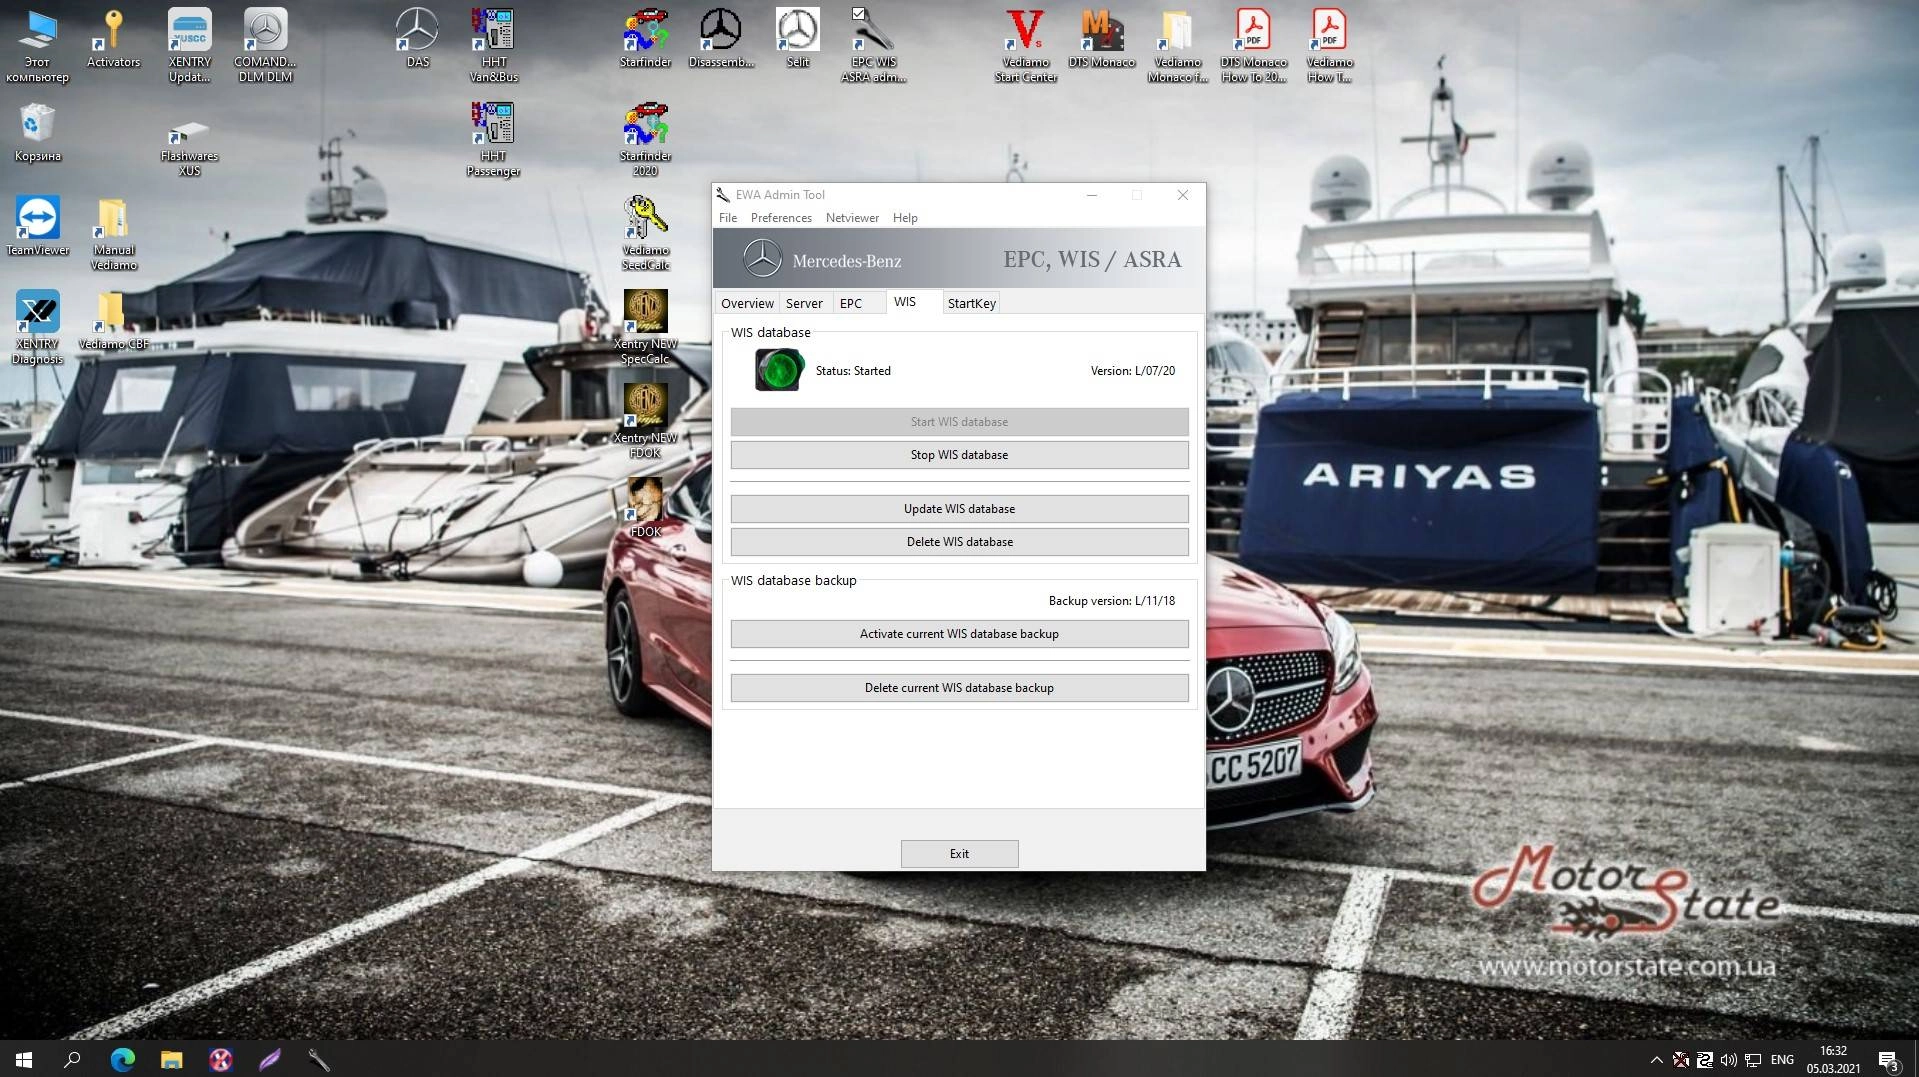Launch Starfinder shortcut in the top row
The image size is (1919, 1077).
coord(645,38)
